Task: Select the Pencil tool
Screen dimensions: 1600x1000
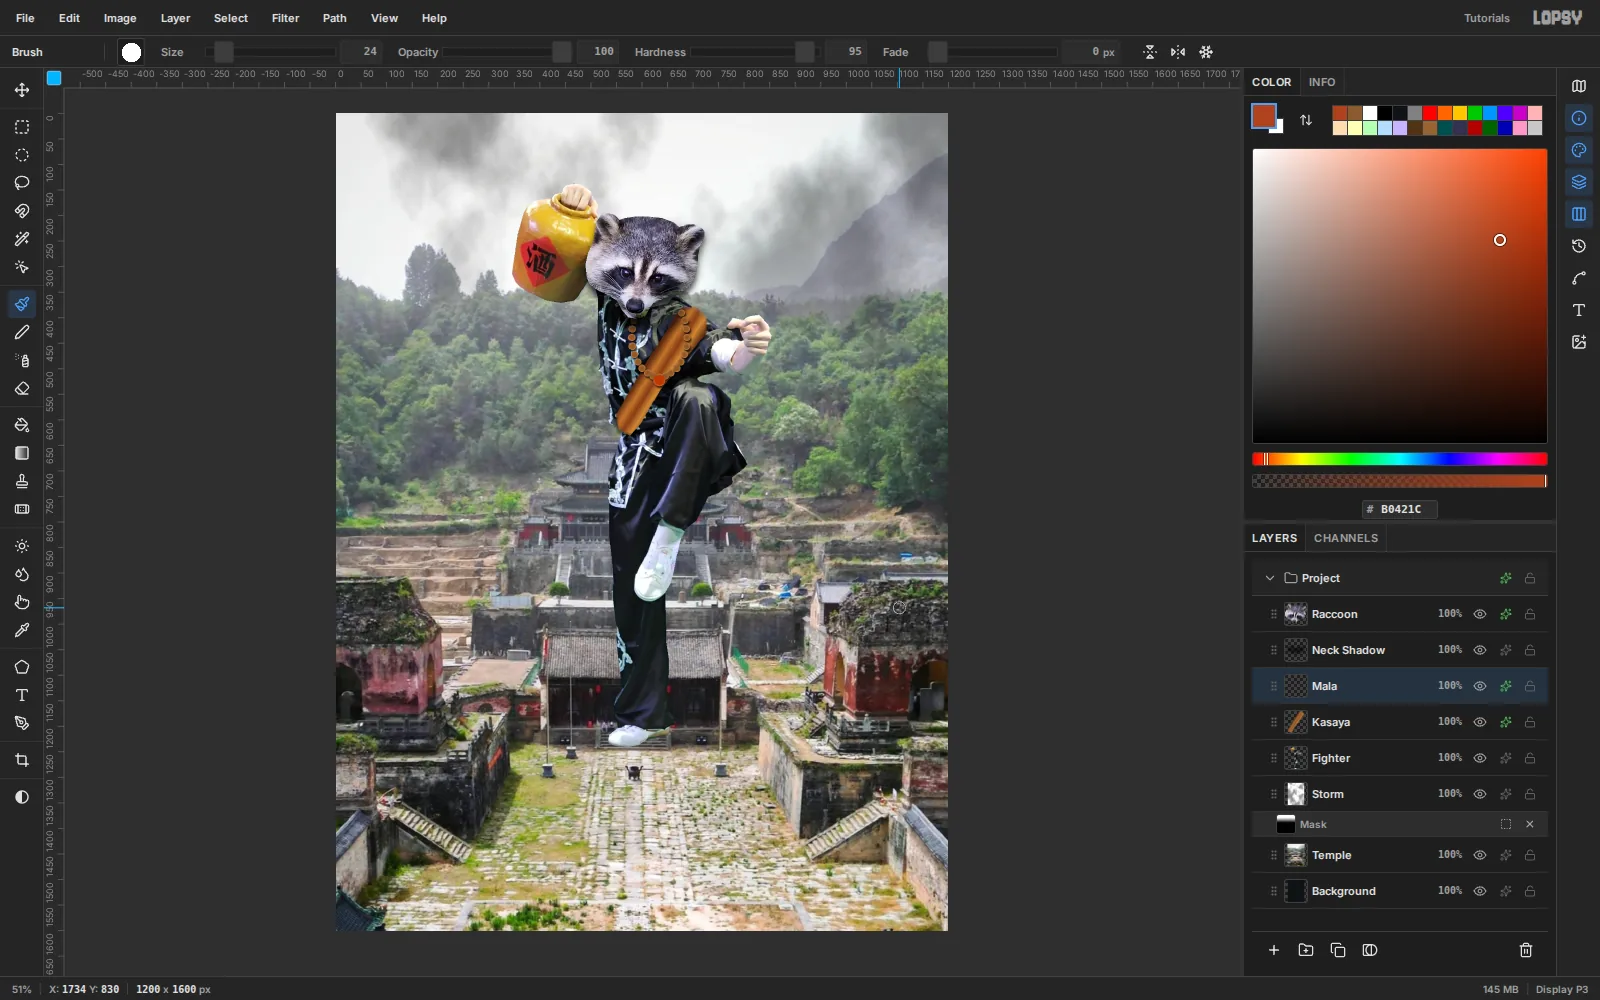Action: tap(22, 332)
